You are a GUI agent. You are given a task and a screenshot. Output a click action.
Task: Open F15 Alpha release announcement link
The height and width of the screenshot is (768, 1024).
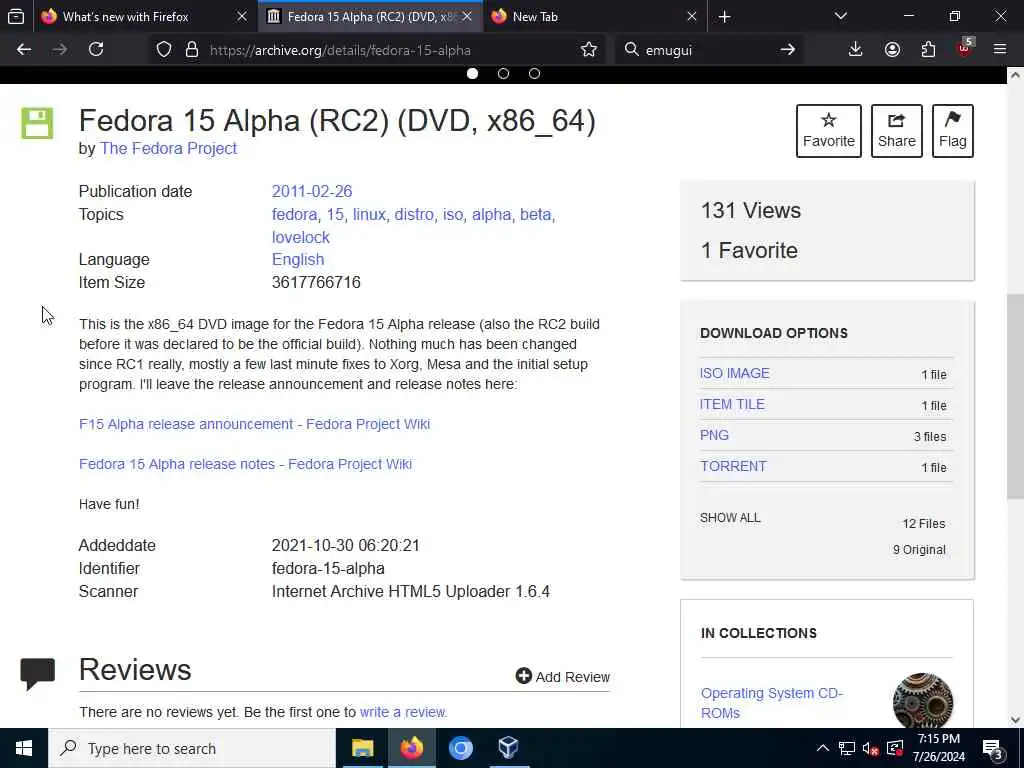[255, 424]
